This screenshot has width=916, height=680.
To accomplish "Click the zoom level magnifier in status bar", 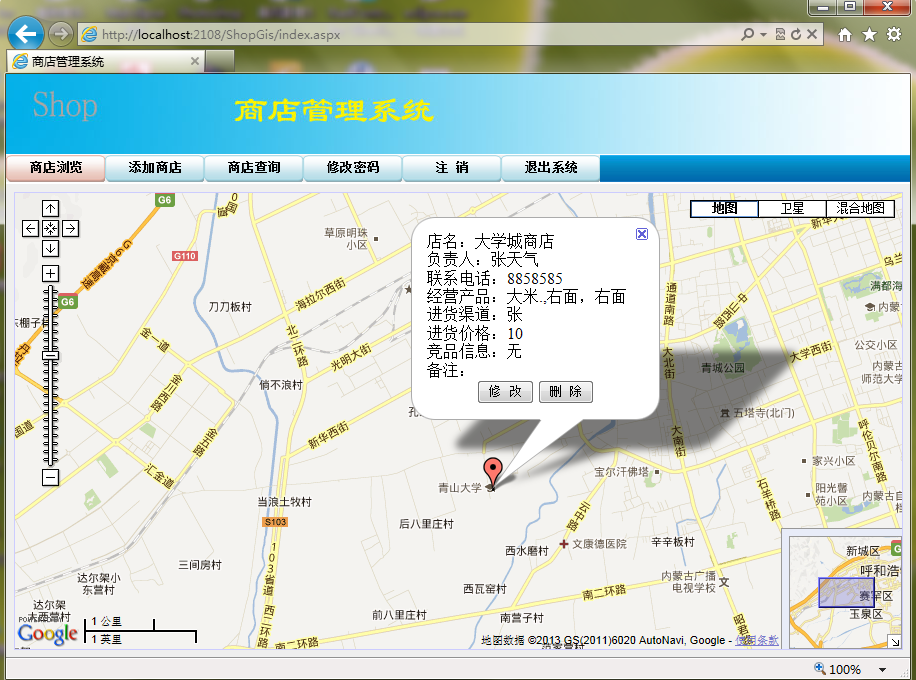I will [820, 668].
